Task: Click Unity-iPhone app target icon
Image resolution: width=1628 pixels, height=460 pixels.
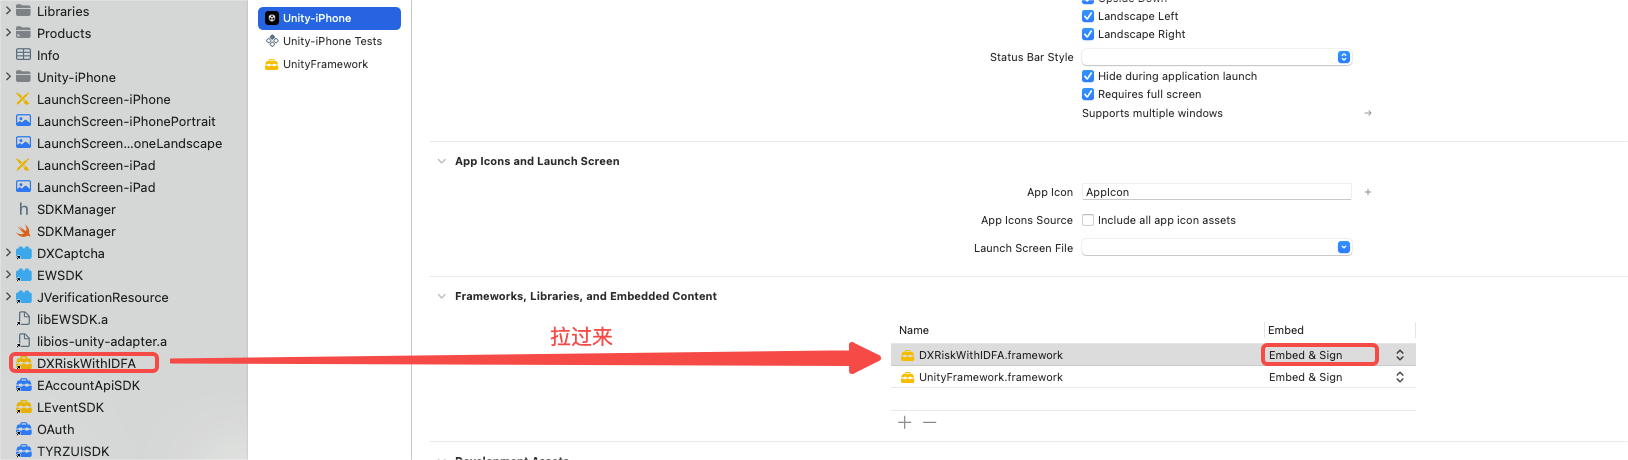Action: (272, 18)
